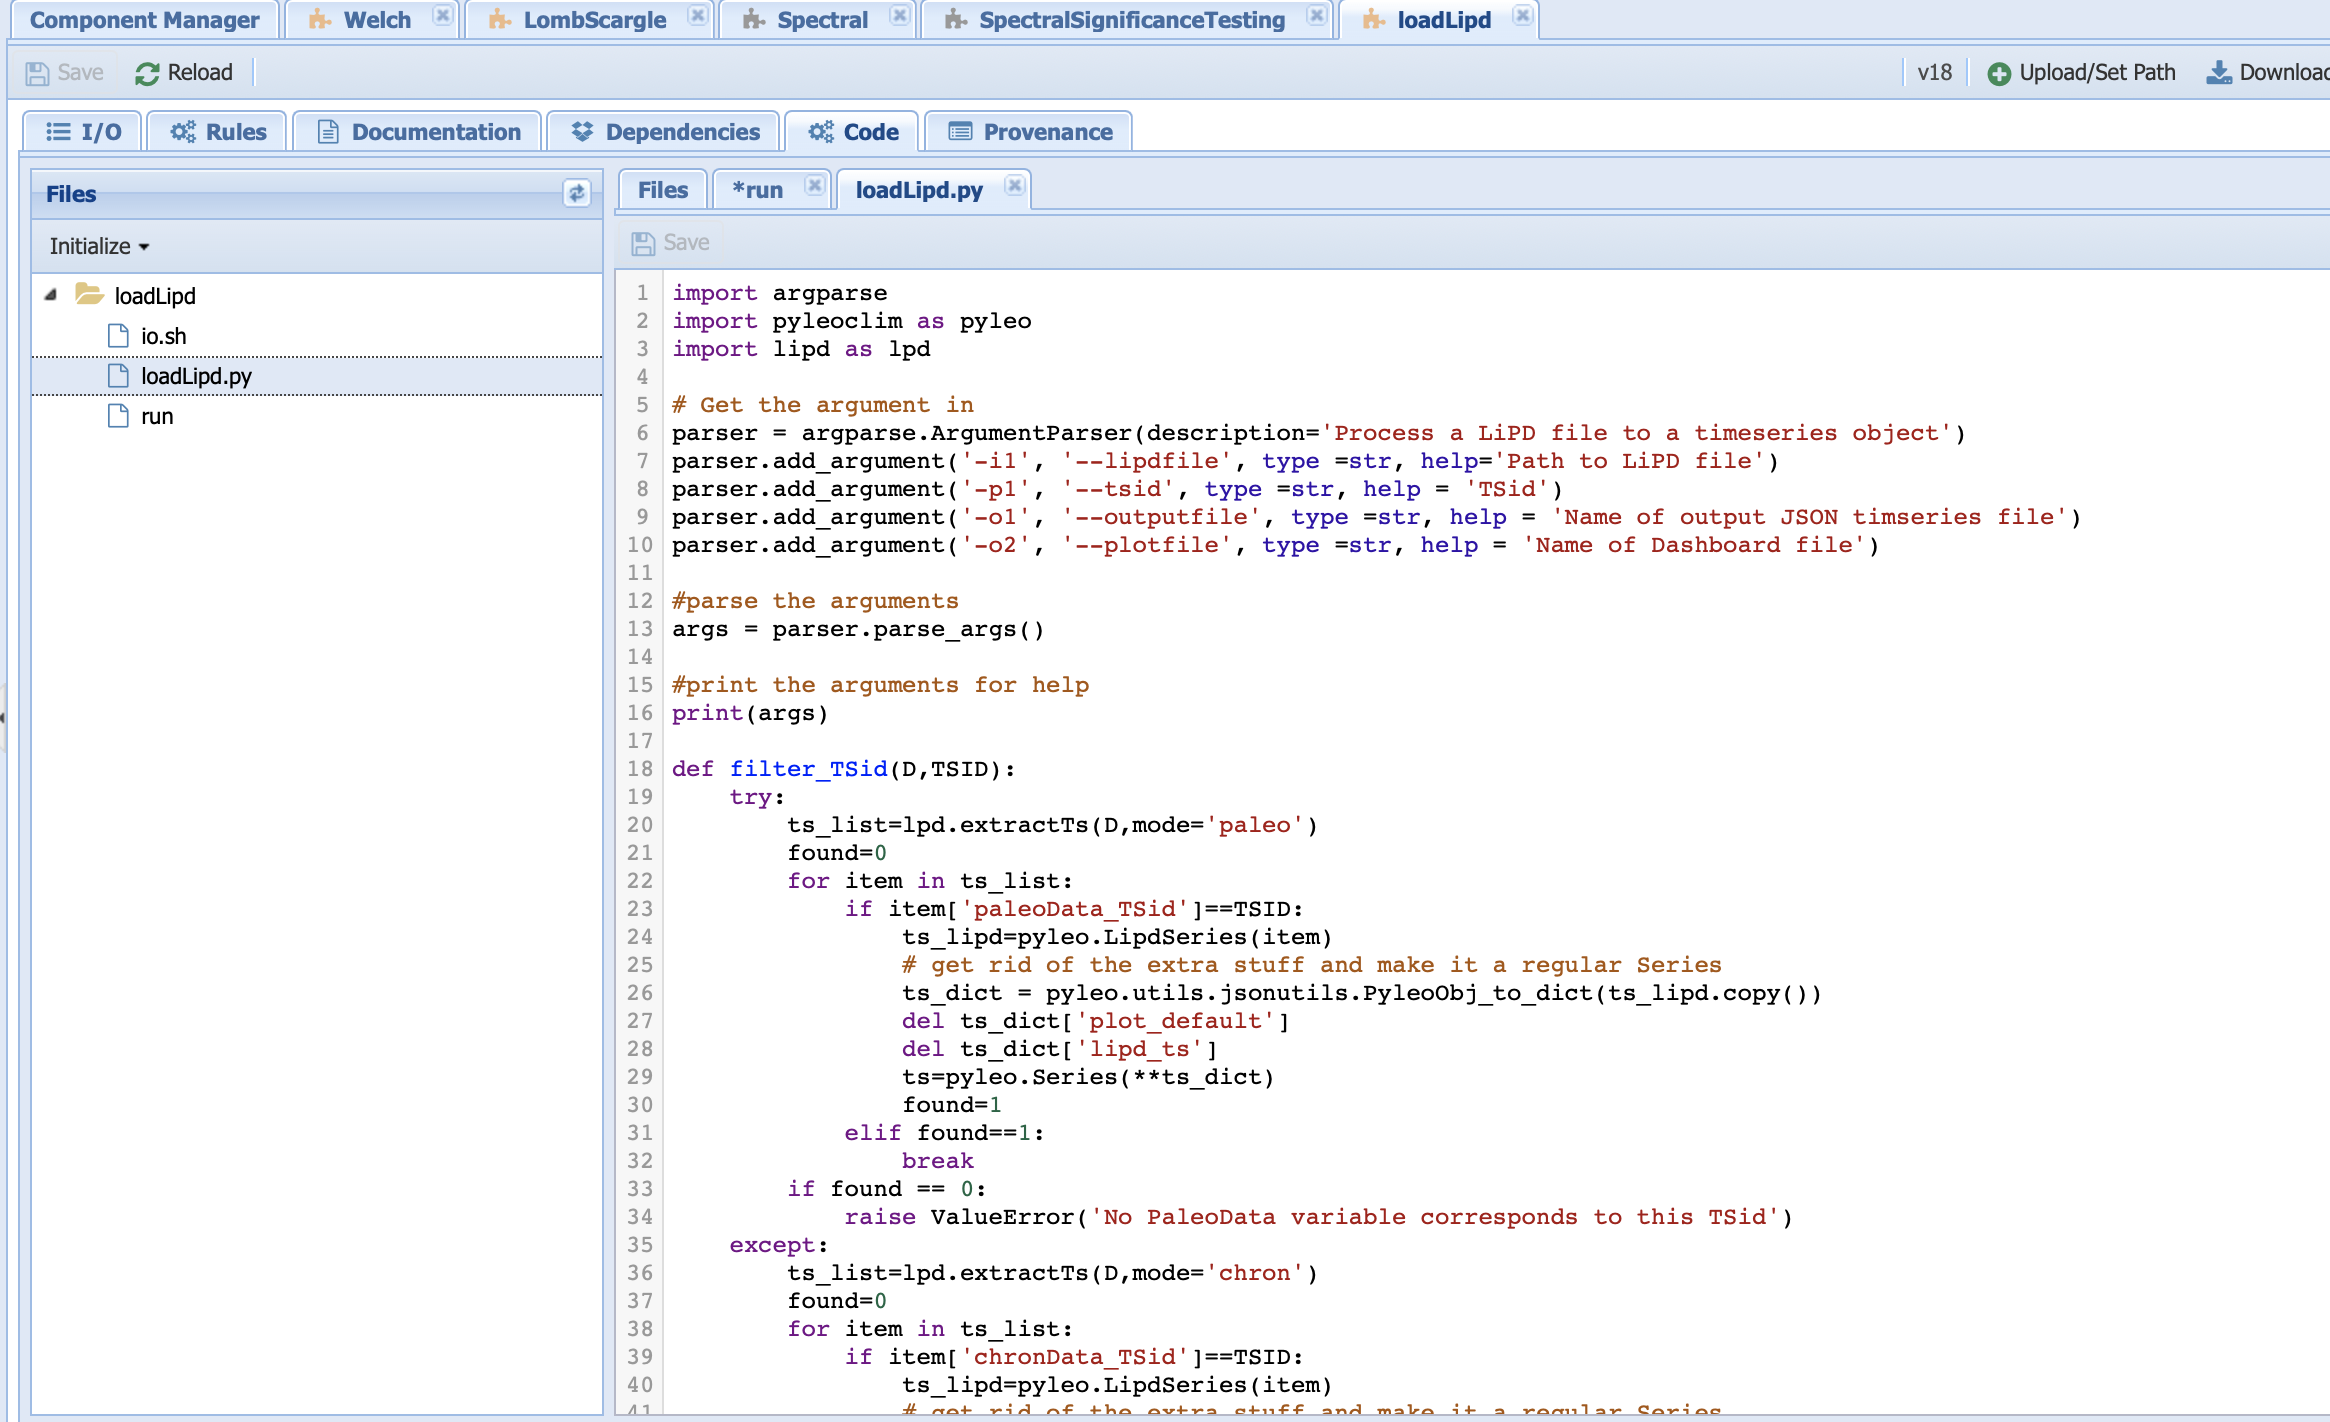Click the Initialize folder expander arrow

point(143,246)
